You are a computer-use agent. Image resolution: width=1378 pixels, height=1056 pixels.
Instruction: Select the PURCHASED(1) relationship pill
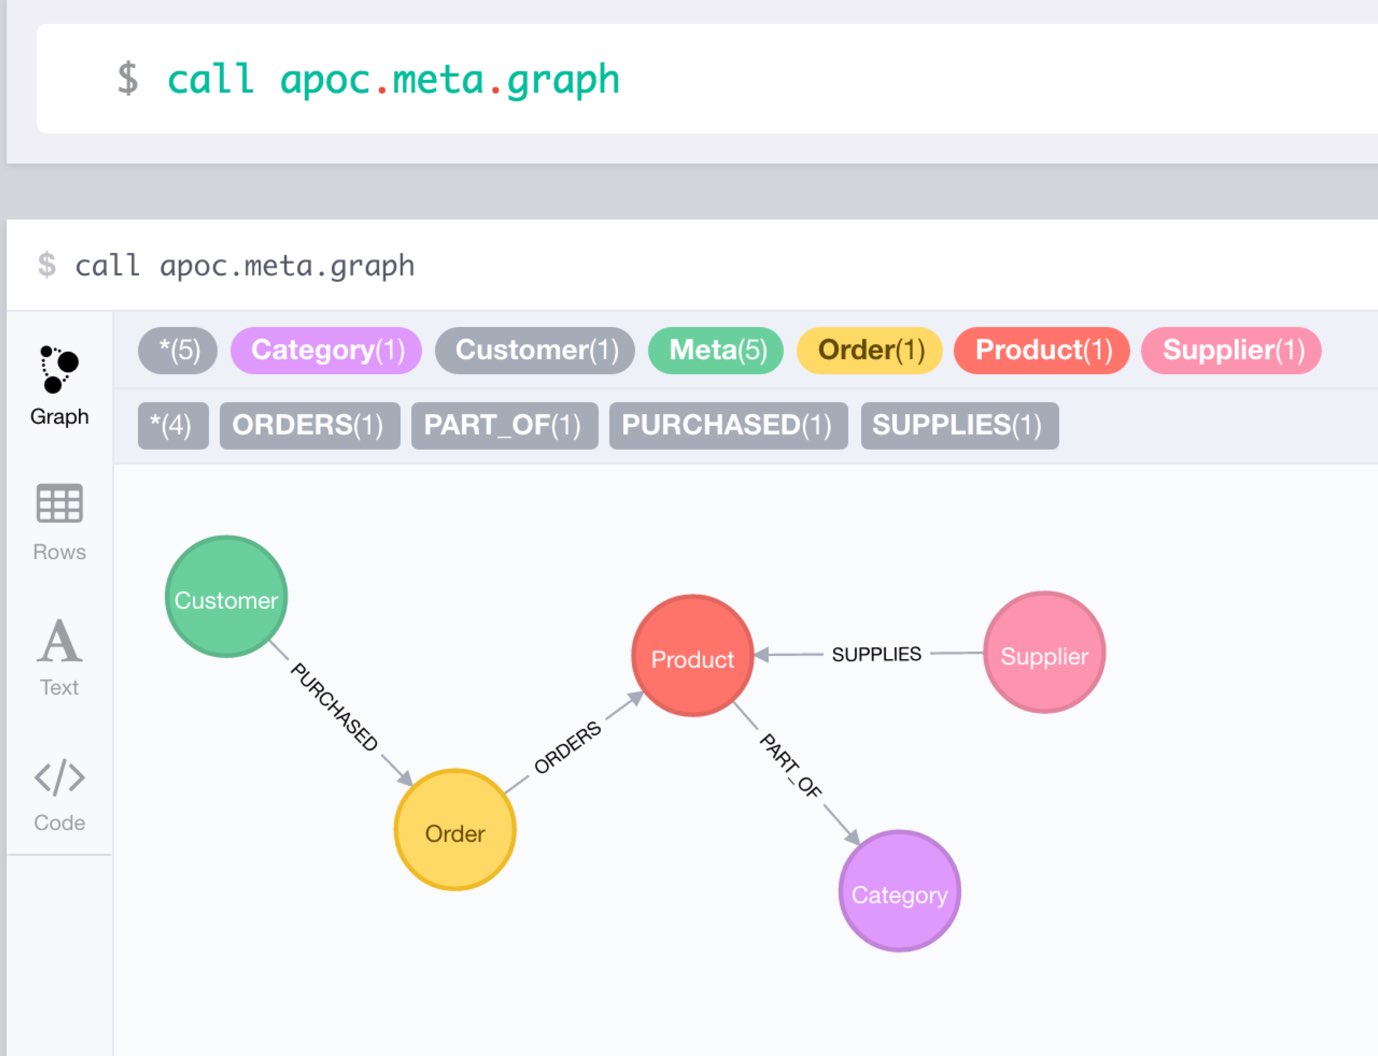pos(728,425)
